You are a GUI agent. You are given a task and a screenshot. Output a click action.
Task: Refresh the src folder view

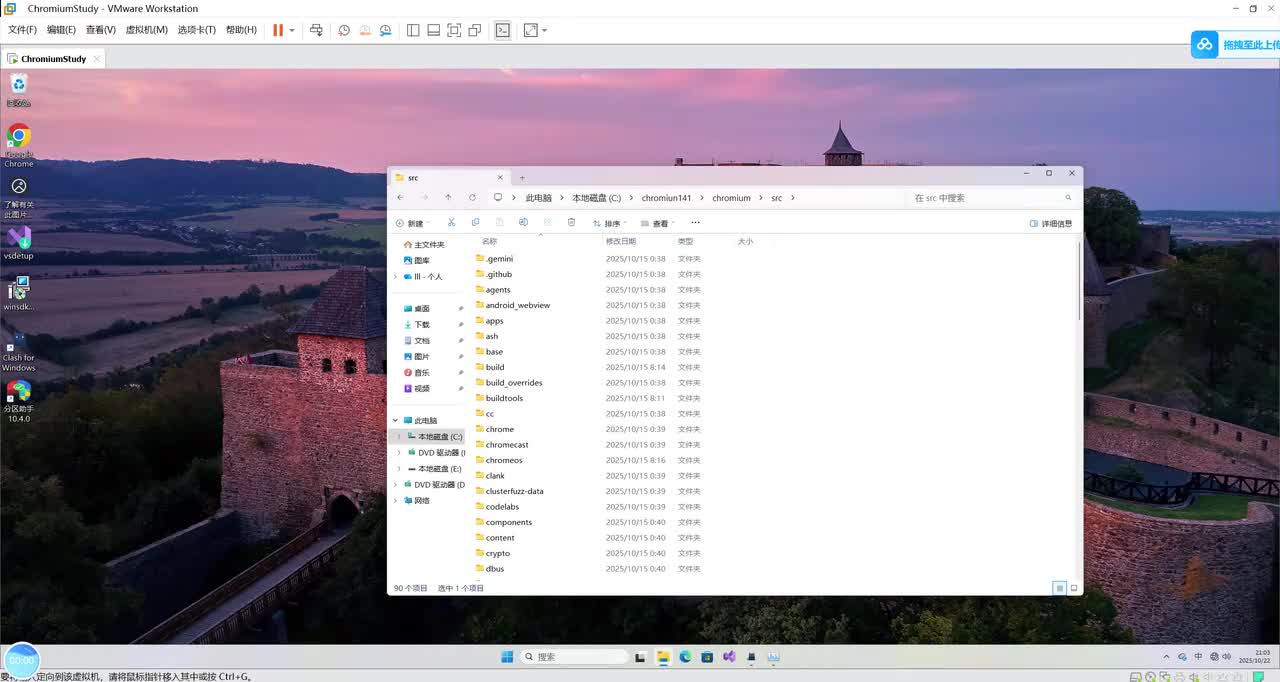point(472,198)
